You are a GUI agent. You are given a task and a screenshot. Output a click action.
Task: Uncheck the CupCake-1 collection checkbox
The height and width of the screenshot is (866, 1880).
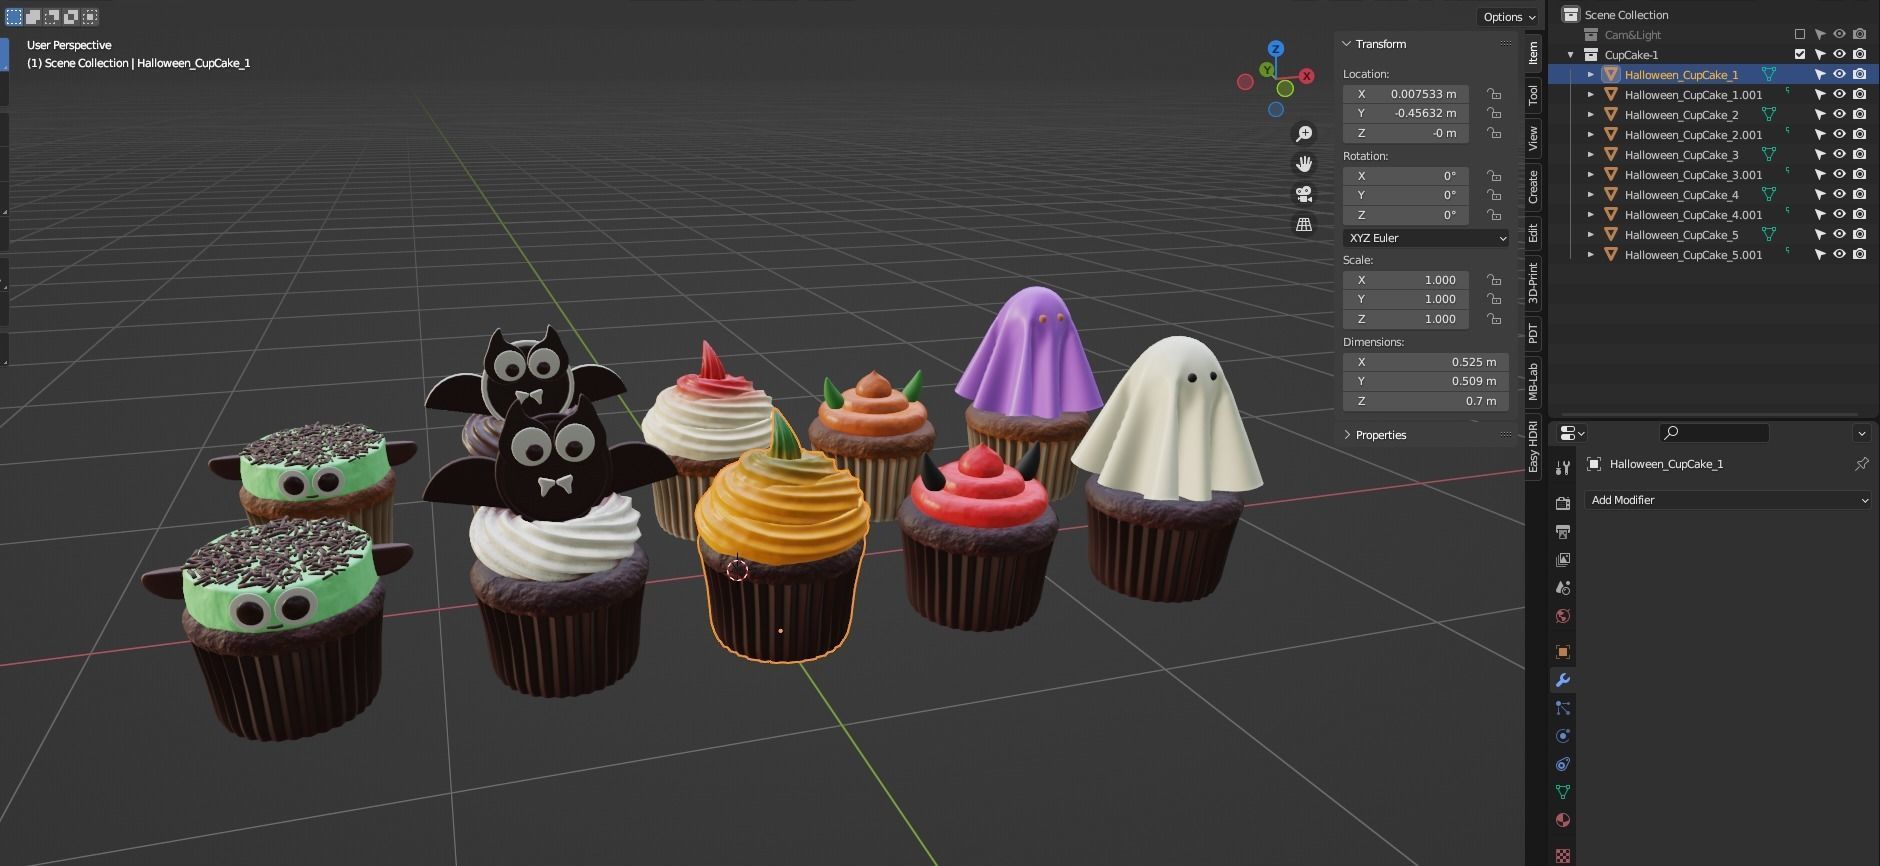tap(1800, 54)
